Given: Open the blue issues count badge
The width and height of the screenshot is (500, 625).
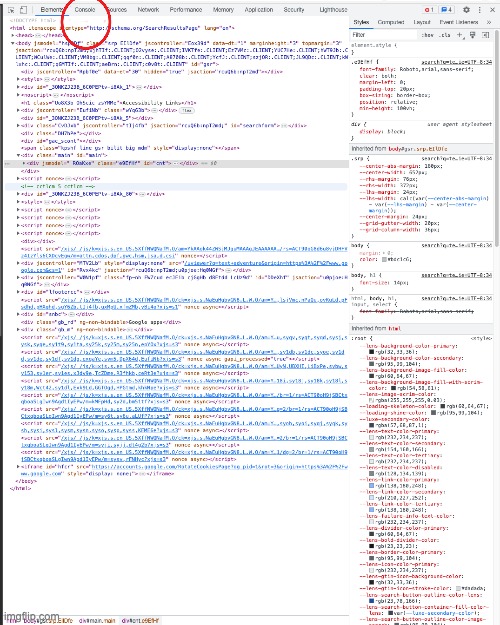Looking at the screenshot, I should click(447, 10).
